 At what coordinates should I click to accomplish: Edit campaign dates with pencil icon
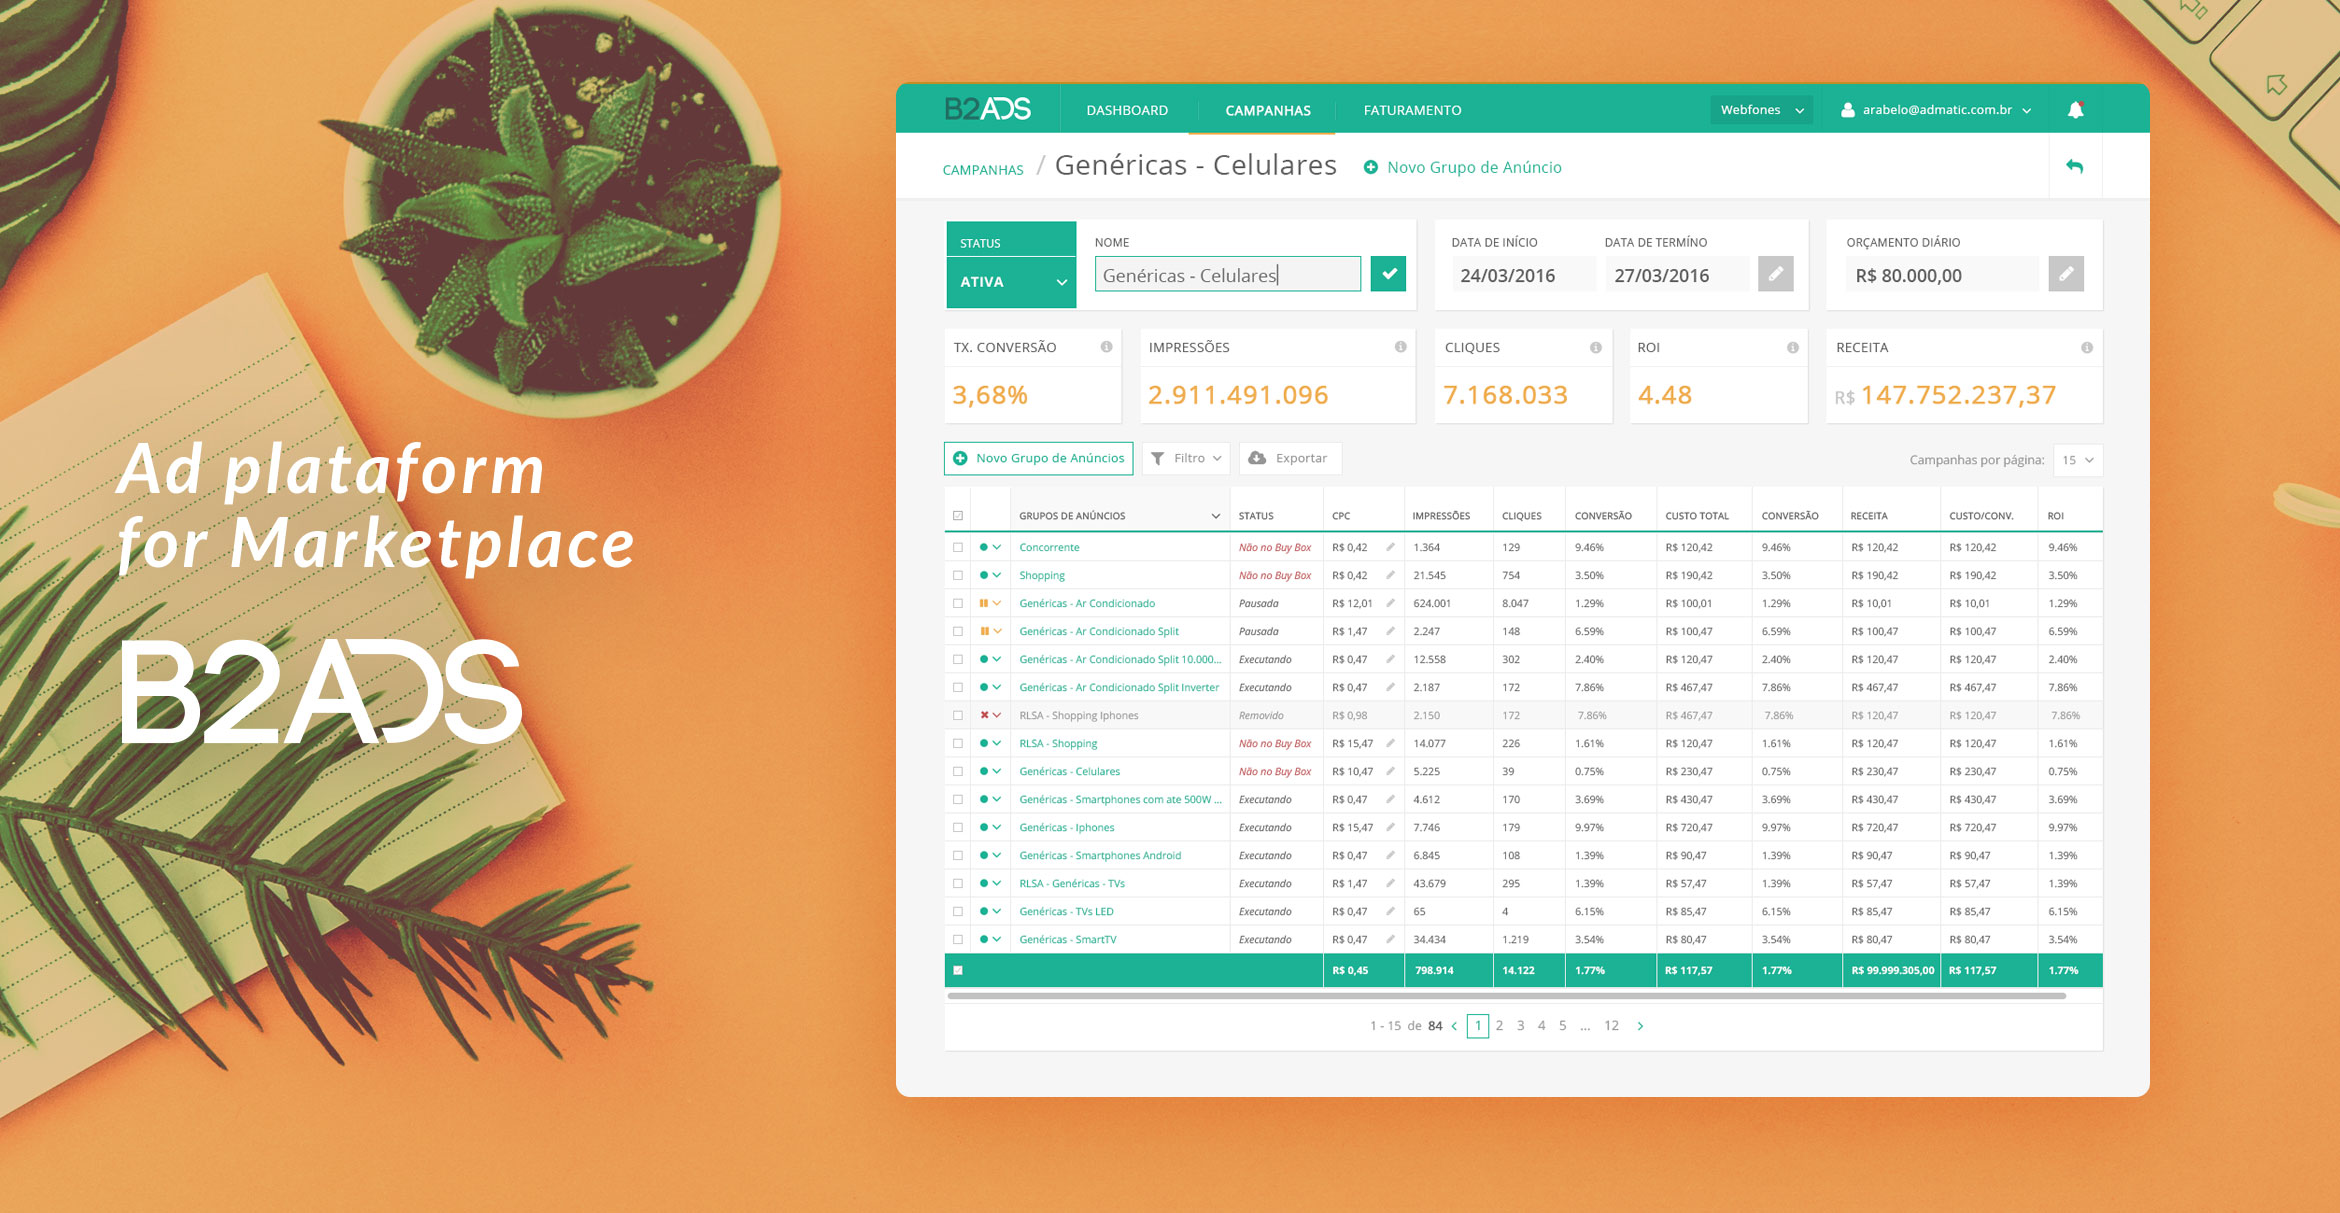tap(1776, 274)
